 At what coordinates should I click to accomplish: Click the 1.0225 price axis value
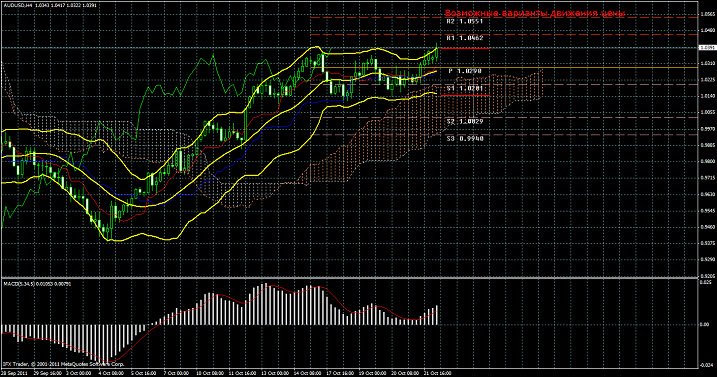pyautogui.click(x=707, y=80)
